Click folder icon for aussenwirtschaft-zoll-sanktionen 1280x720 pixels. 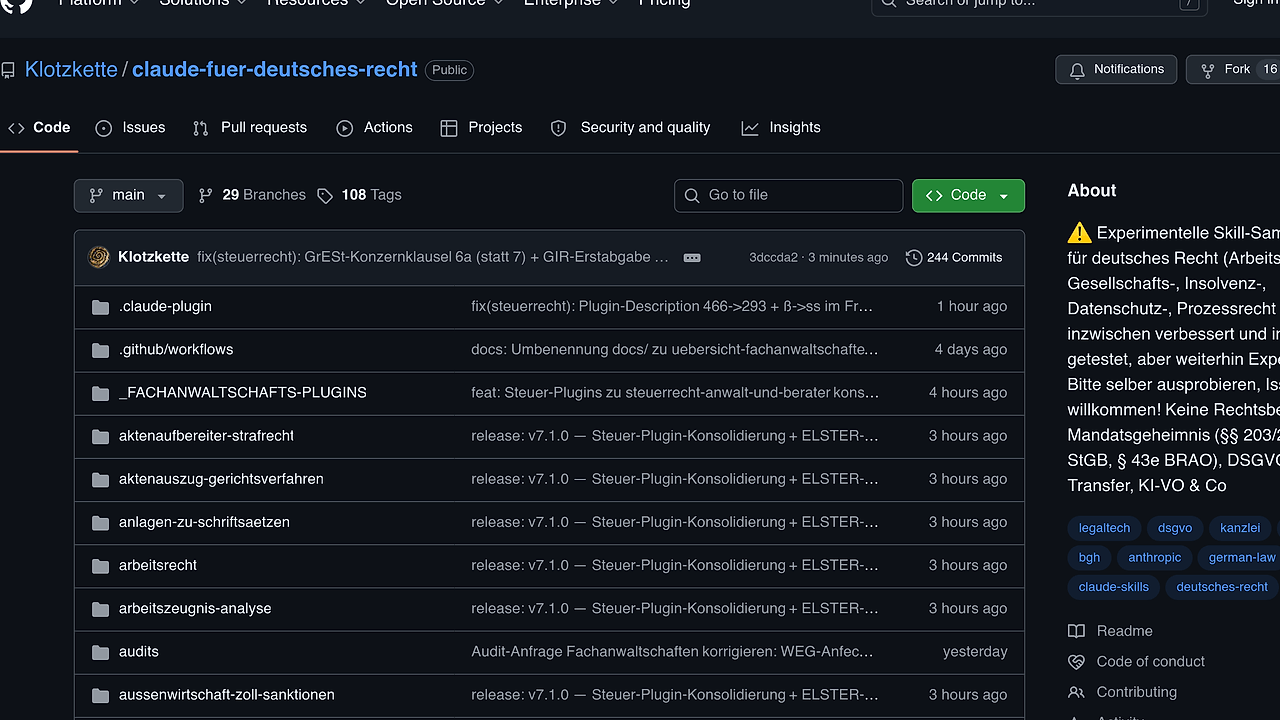click(100, 695)
